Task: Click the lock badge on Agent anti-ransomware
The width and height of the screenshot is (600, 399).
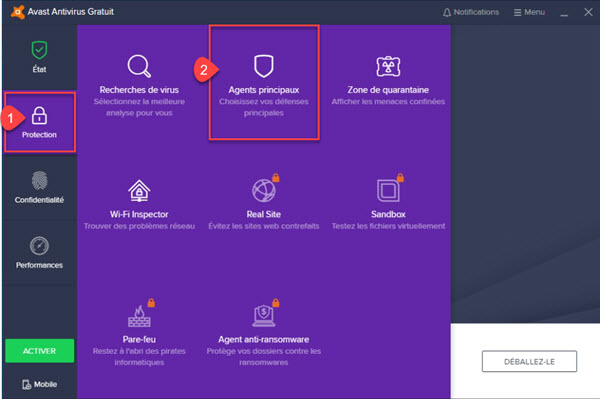Action: coord(276,303)
